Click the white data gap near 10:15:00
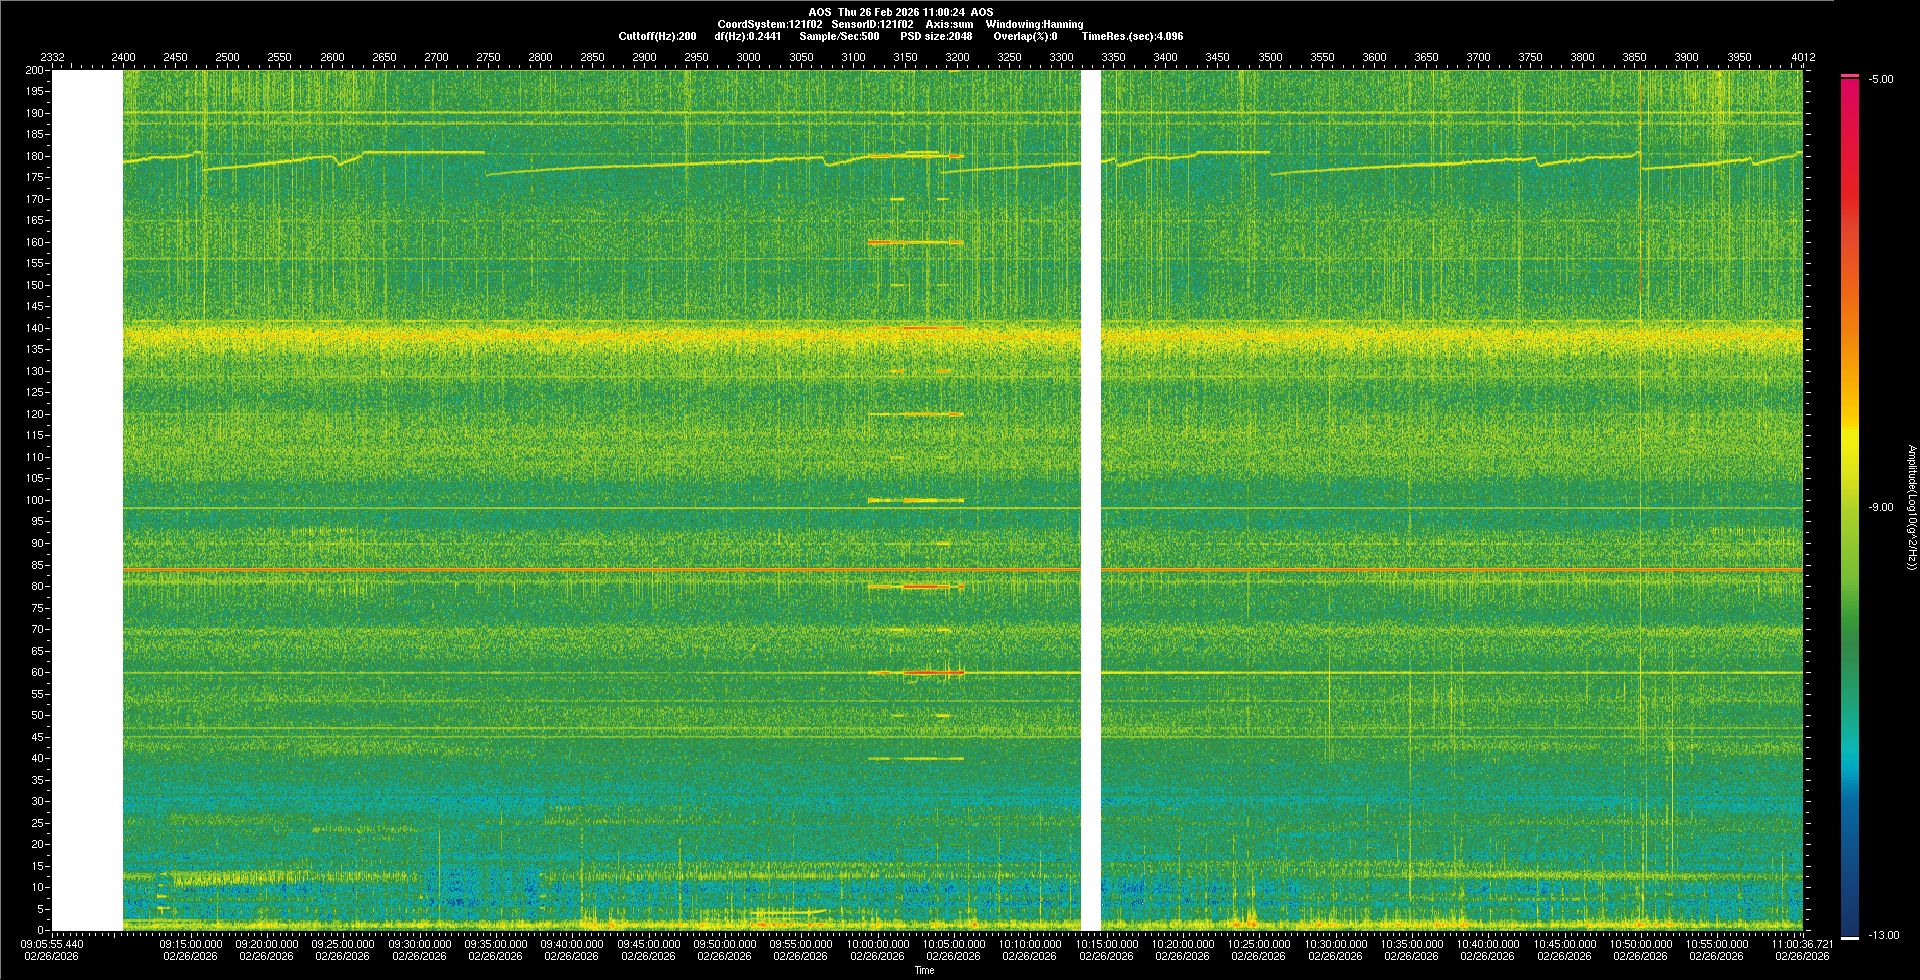The height and width of the screenshot is (980, 1920). coord(1090,500)
